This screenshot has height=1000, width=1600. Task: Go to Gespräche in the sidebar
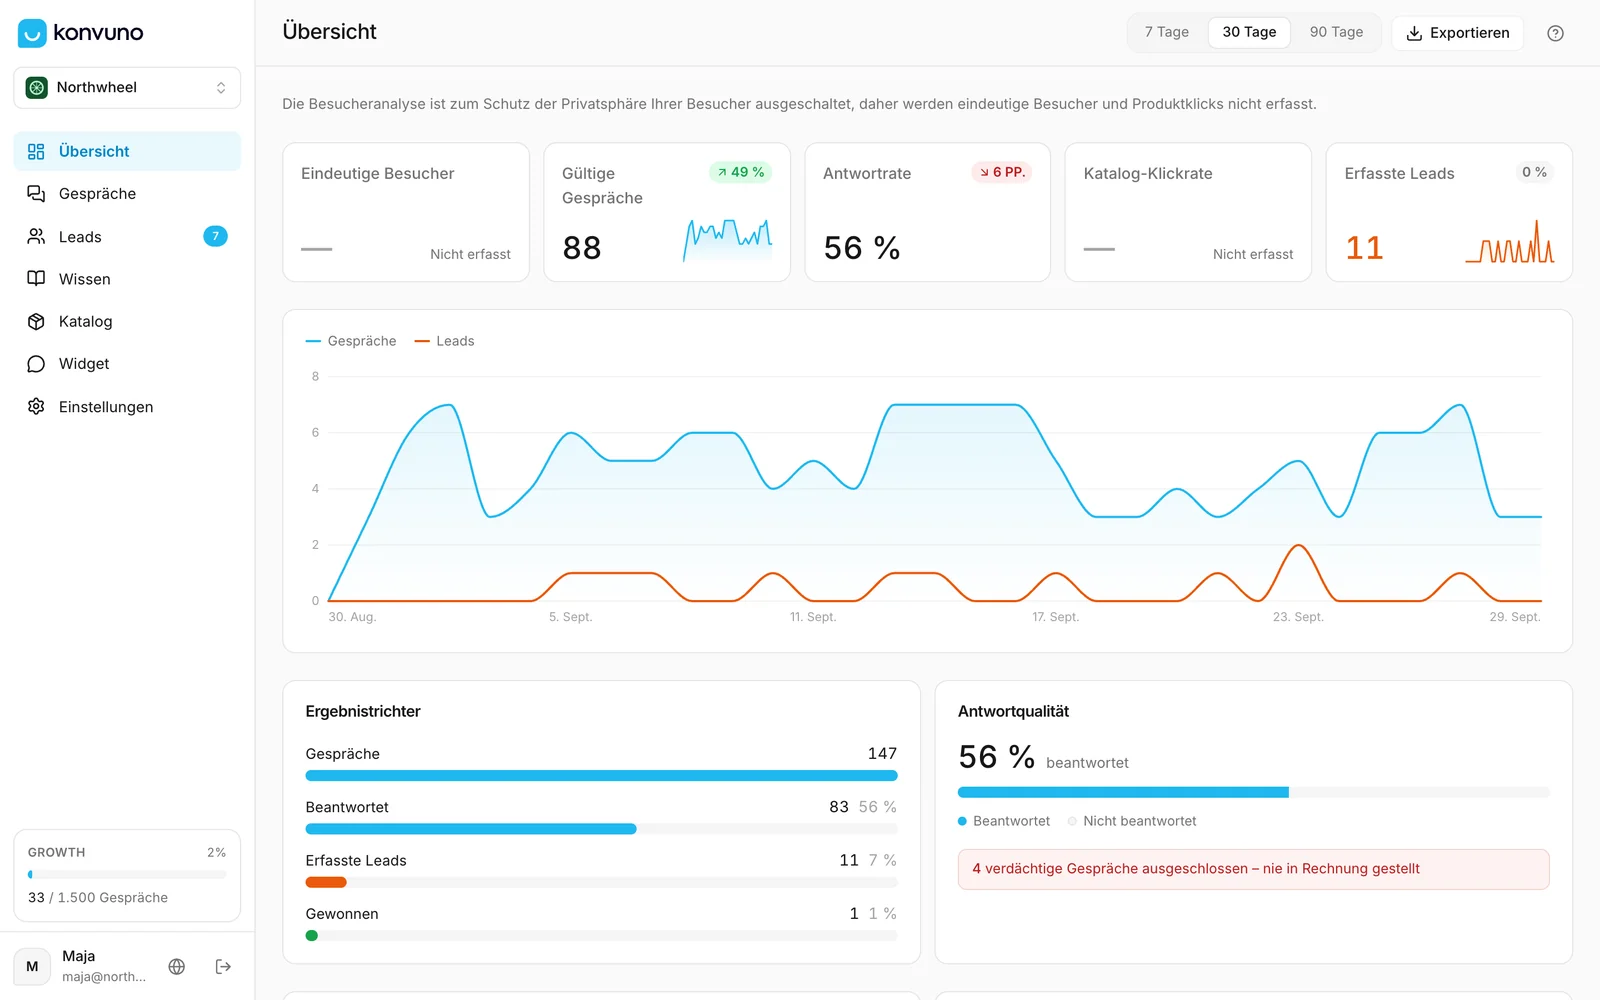[127, 194]
